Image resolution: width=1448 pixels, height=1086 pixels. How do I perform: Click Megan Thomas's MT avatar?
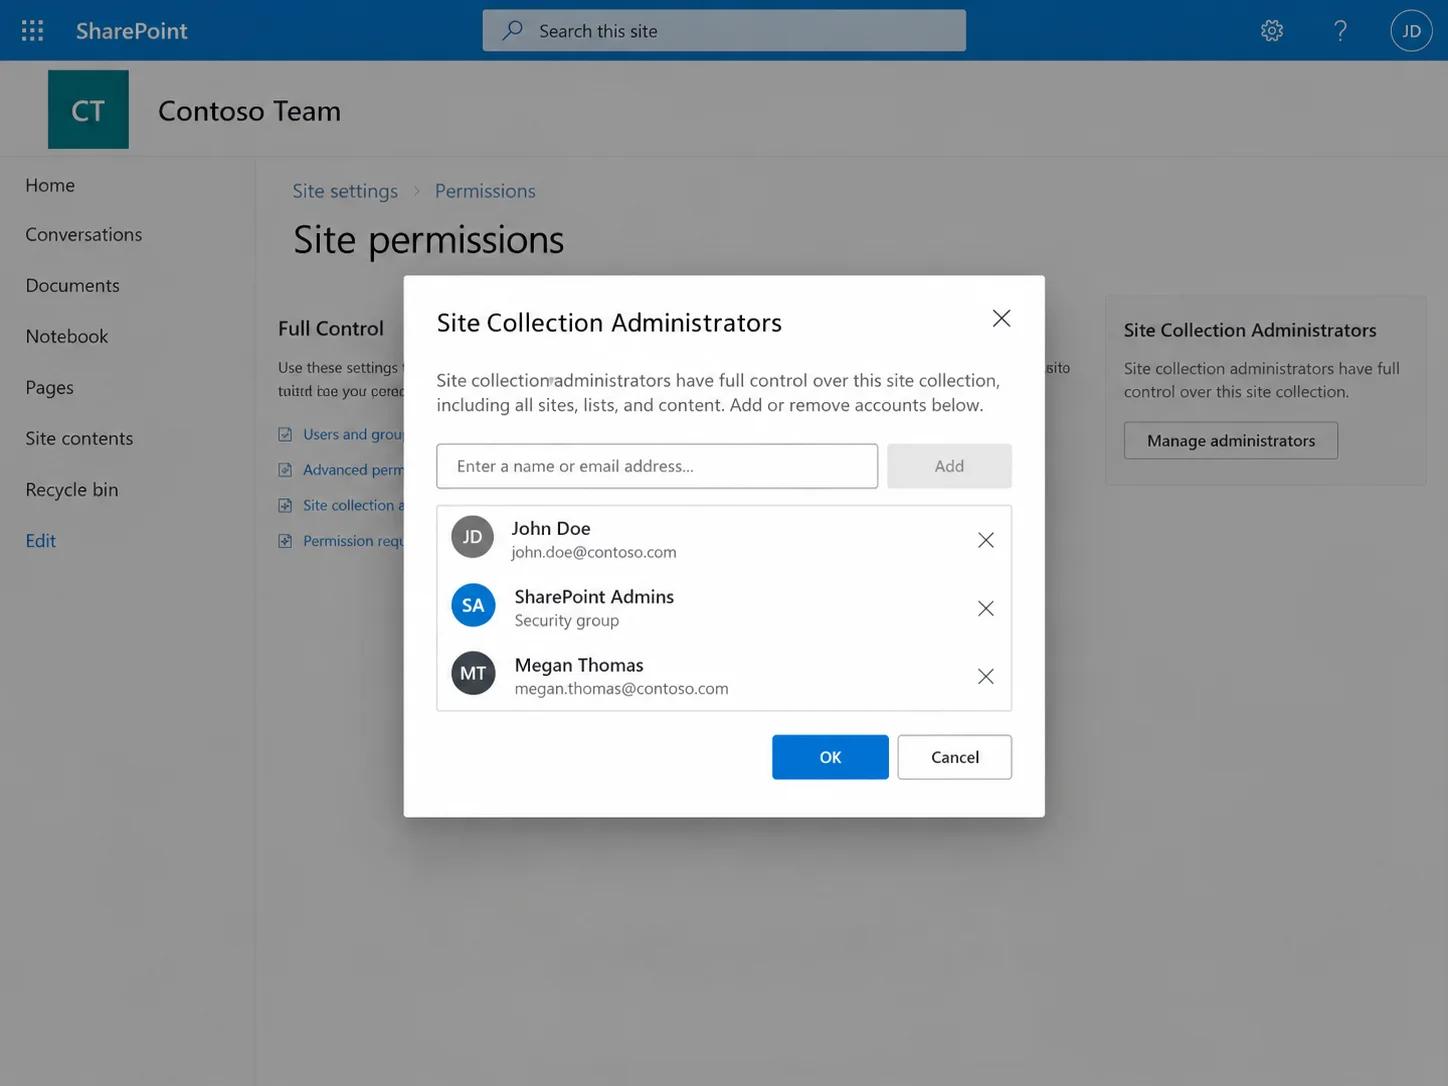(x=473, y=673)
